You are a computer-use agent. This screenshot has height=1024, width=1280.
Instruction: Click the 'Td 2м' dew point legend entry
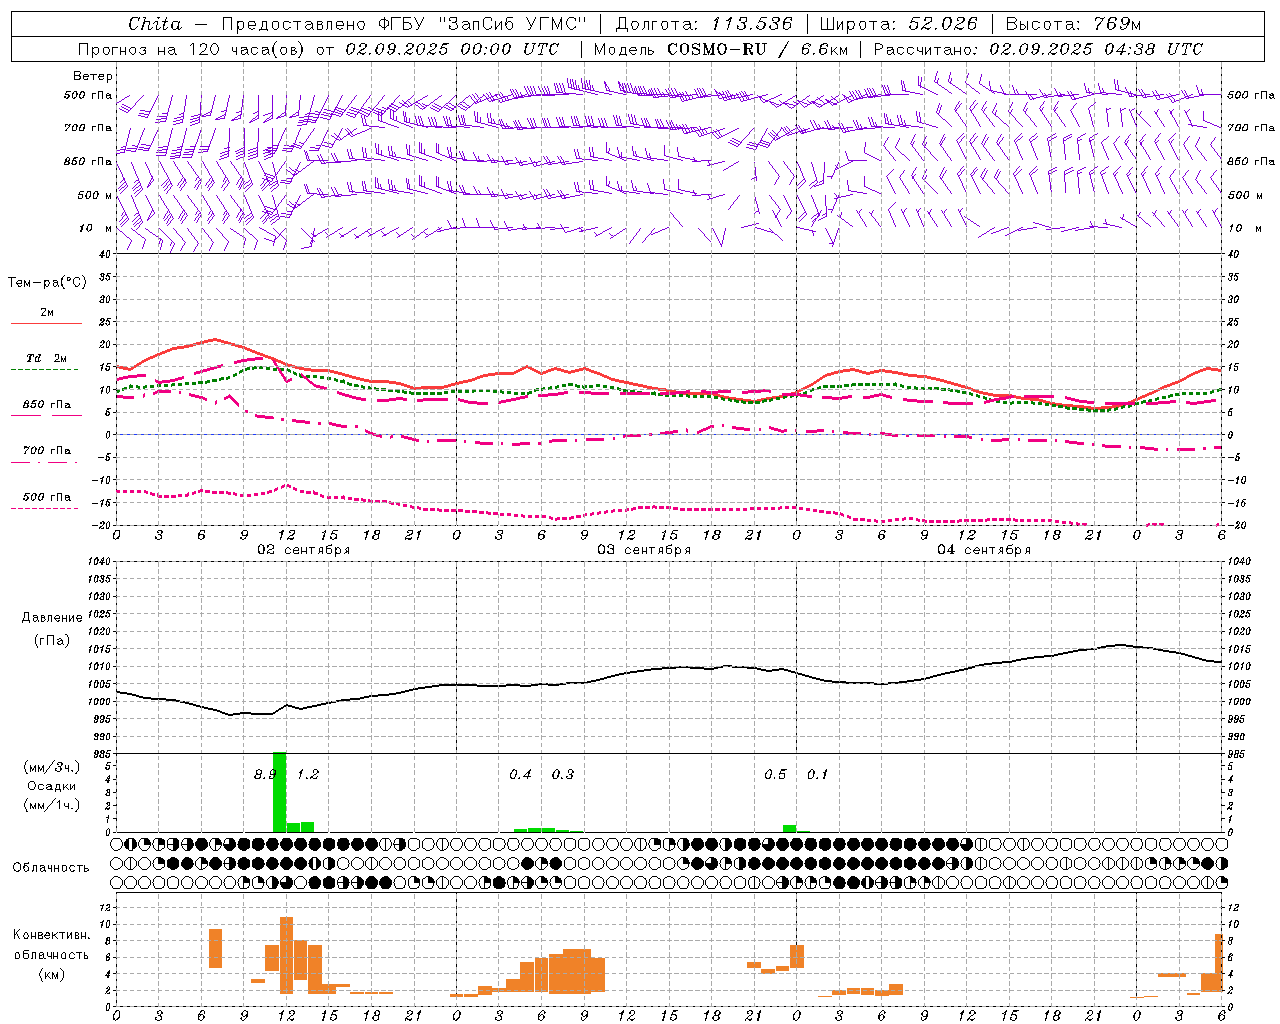46,358
